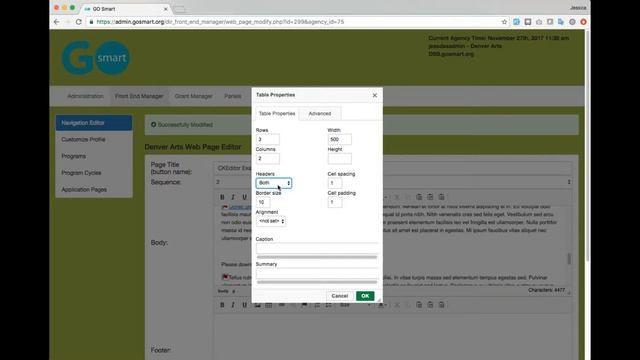The width and height of the screenshot is (640, 360).
Task: Insert table via Footer editor toolbar
Action: 269,305
